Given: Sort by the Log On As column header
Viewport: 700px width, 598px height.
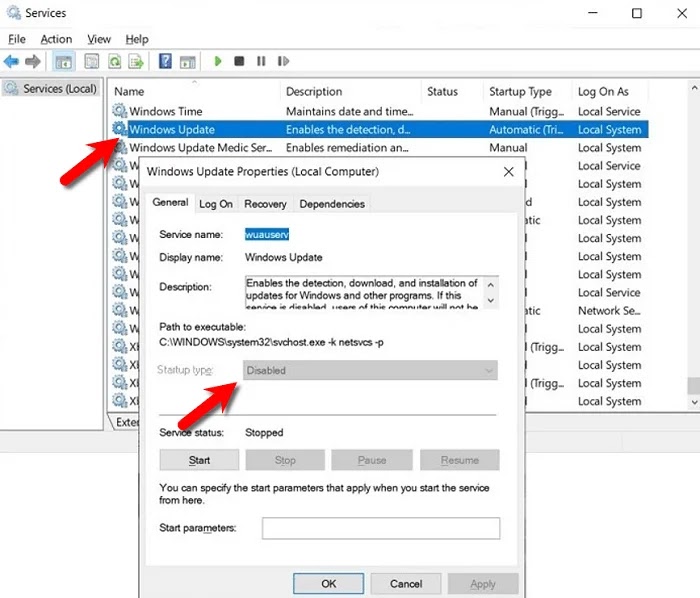Looking at the screenshot, I should pyautogui.click(x=610, y=91).
